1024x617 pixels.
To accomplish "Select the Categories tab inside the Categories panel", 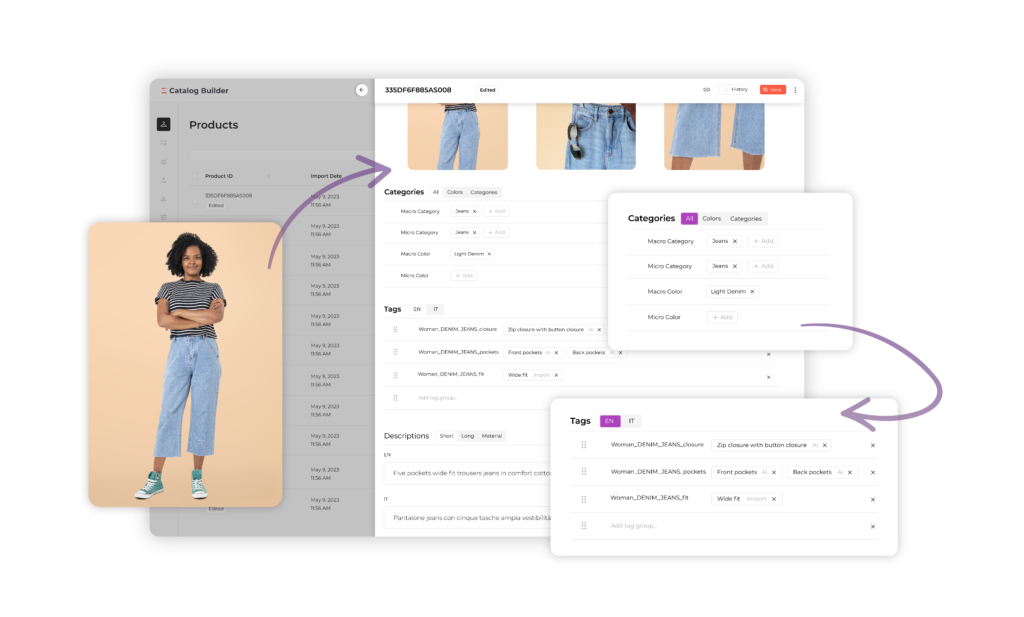I will coord(746,219).
